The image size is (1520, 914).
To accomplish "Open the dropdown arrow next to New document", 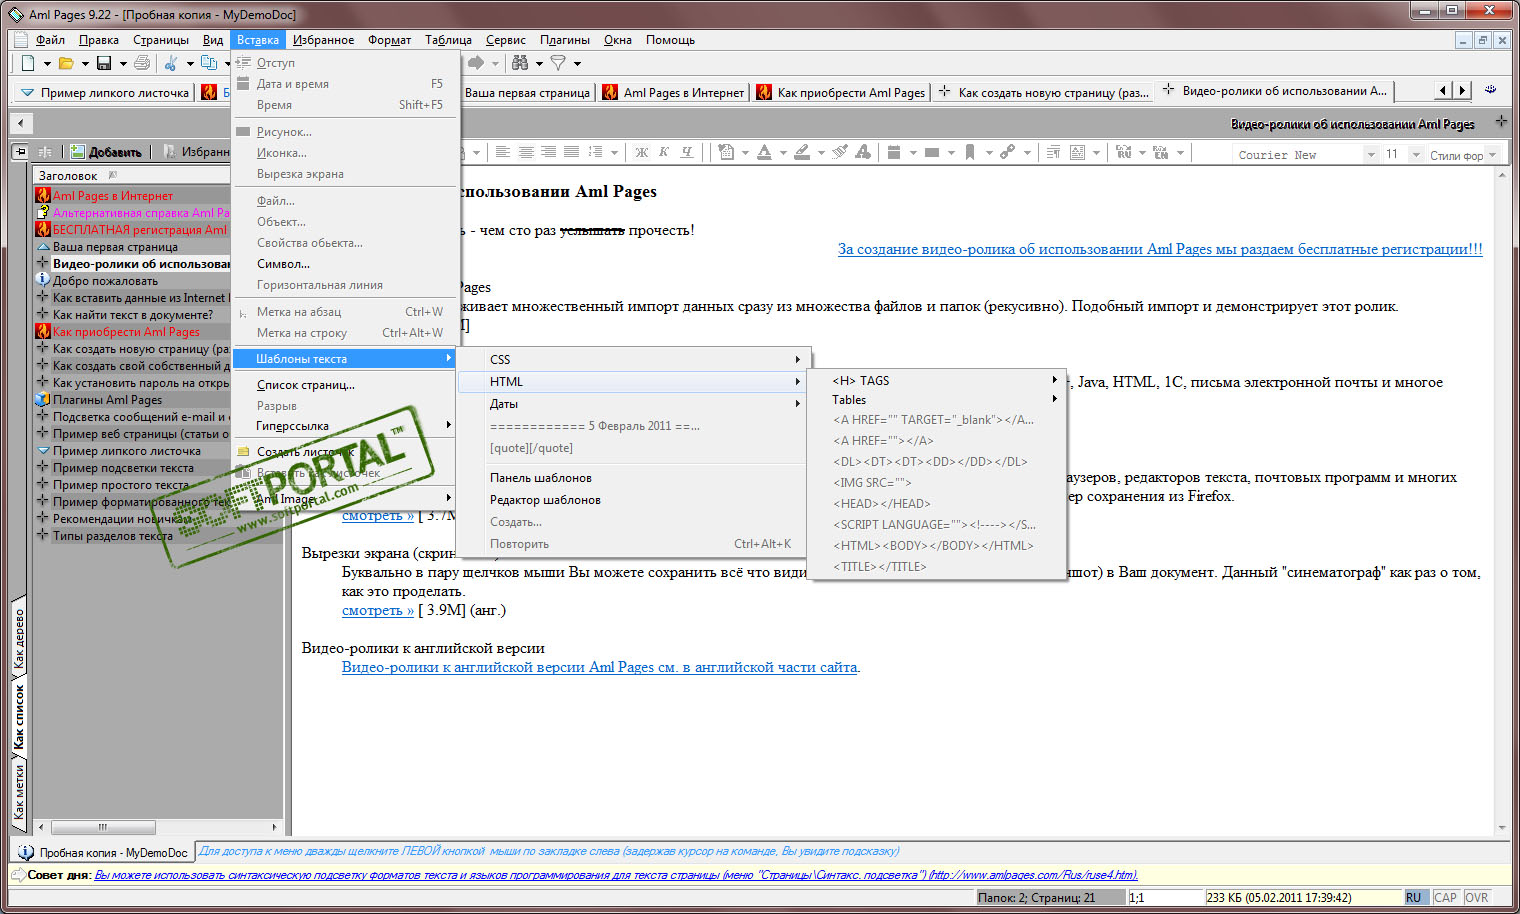I will pos(47,64).
